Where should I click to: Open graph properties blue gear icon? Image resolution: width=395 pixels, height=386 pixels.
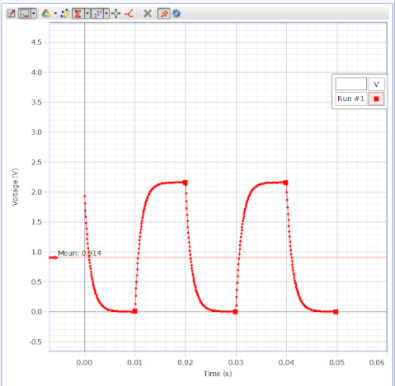pos(176,14)
